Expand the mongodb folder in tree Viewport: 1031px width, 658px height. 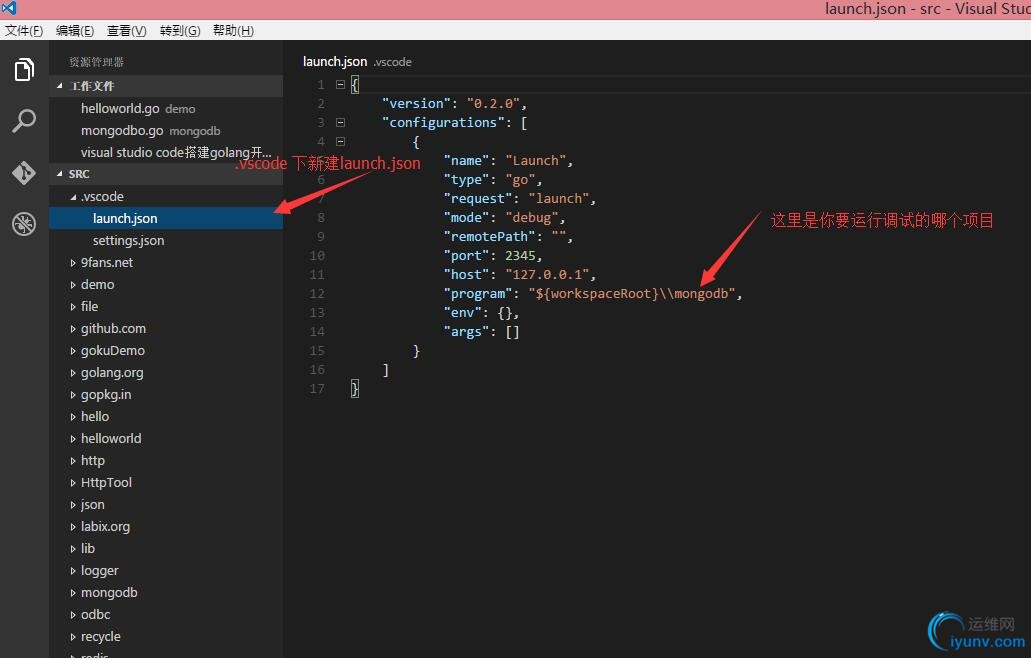[x=73, y=593]
